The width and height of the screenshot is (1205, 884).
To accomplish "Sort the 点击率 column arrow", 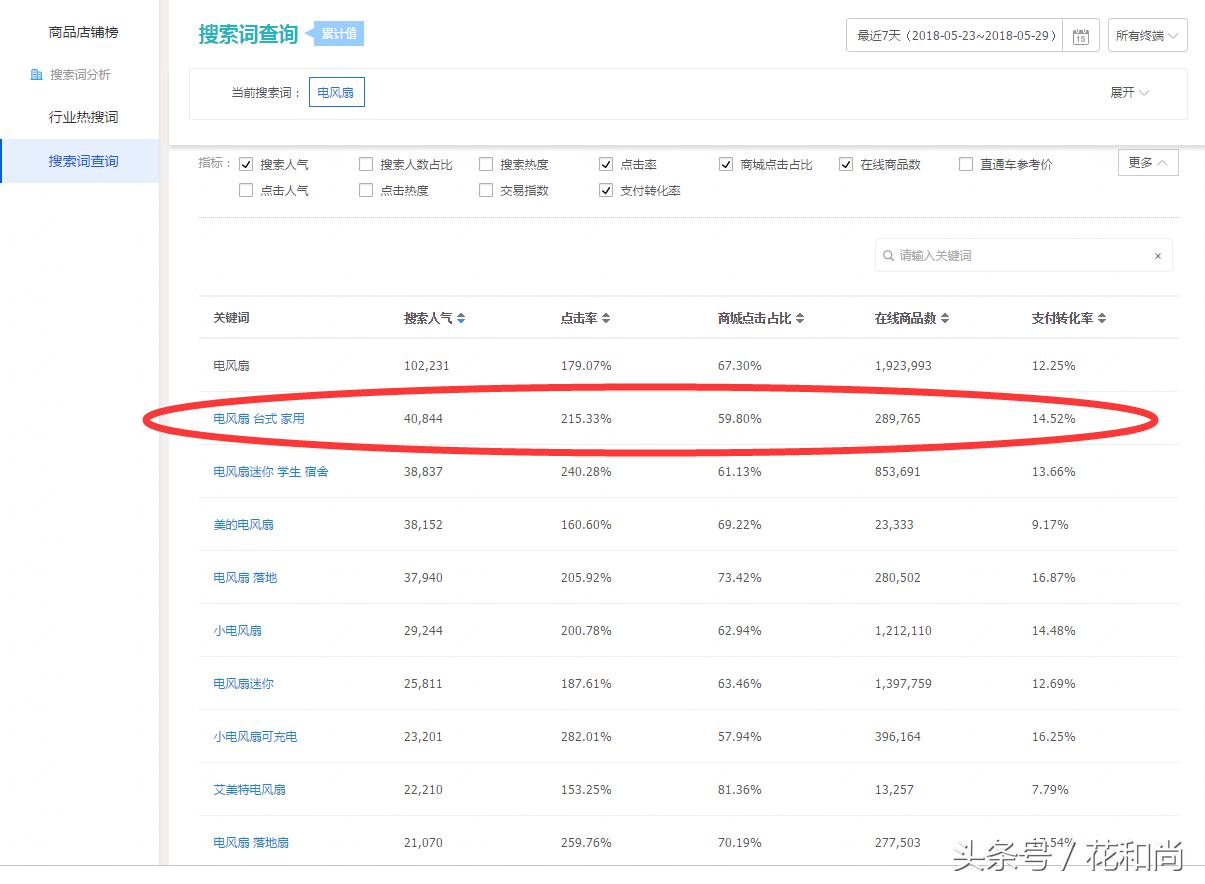I will click(x=607, y=317).
